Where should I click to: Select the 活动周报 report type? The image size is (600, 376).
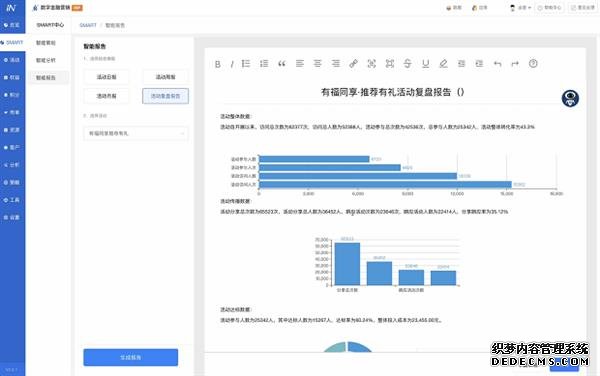point(165,77)
